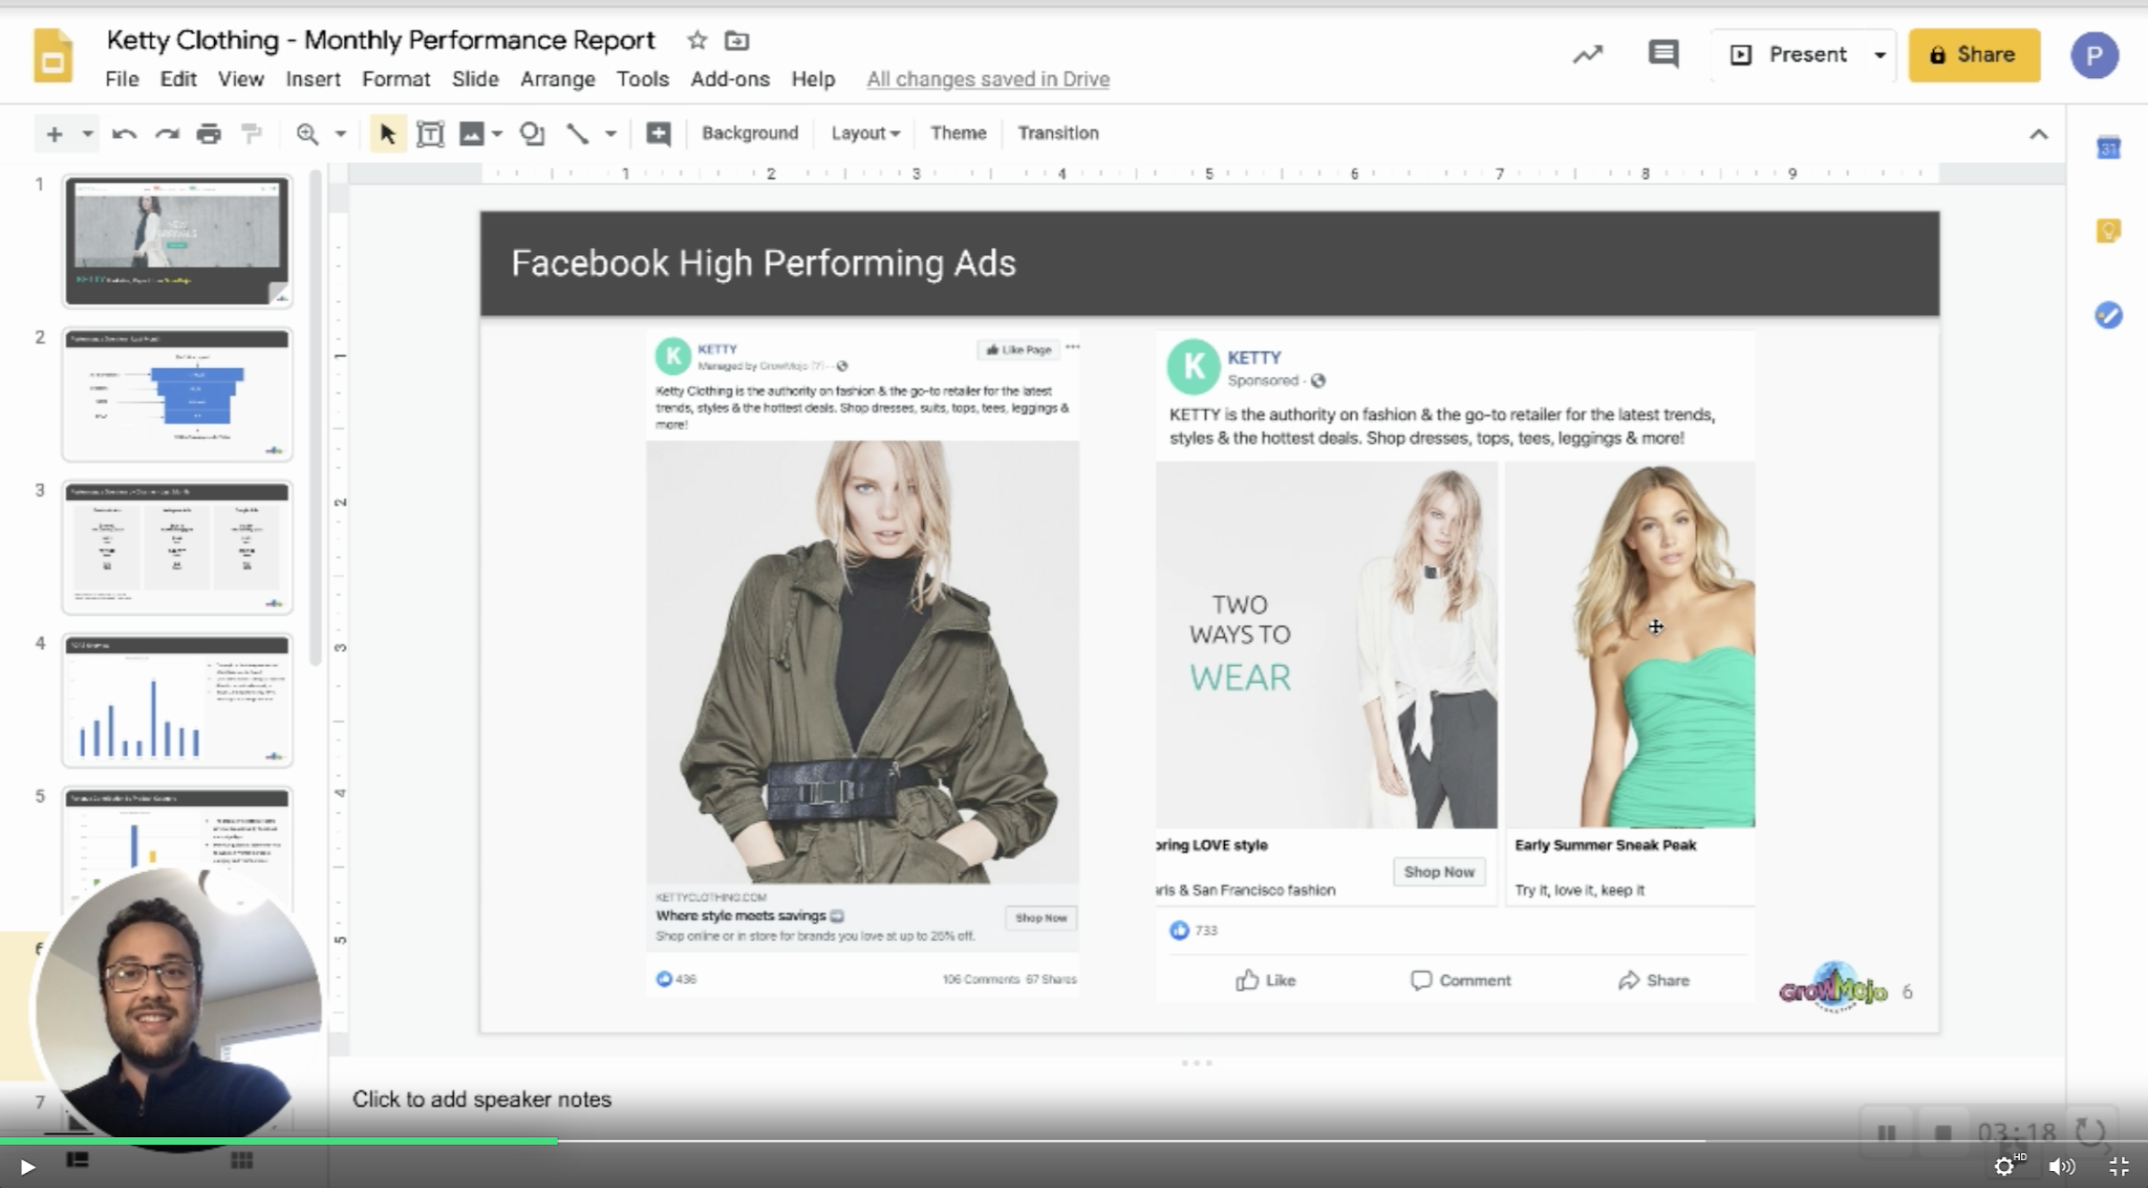Click the Theme button
The height and width of the screenshot is (1188, 2148).
coord(958,133)
